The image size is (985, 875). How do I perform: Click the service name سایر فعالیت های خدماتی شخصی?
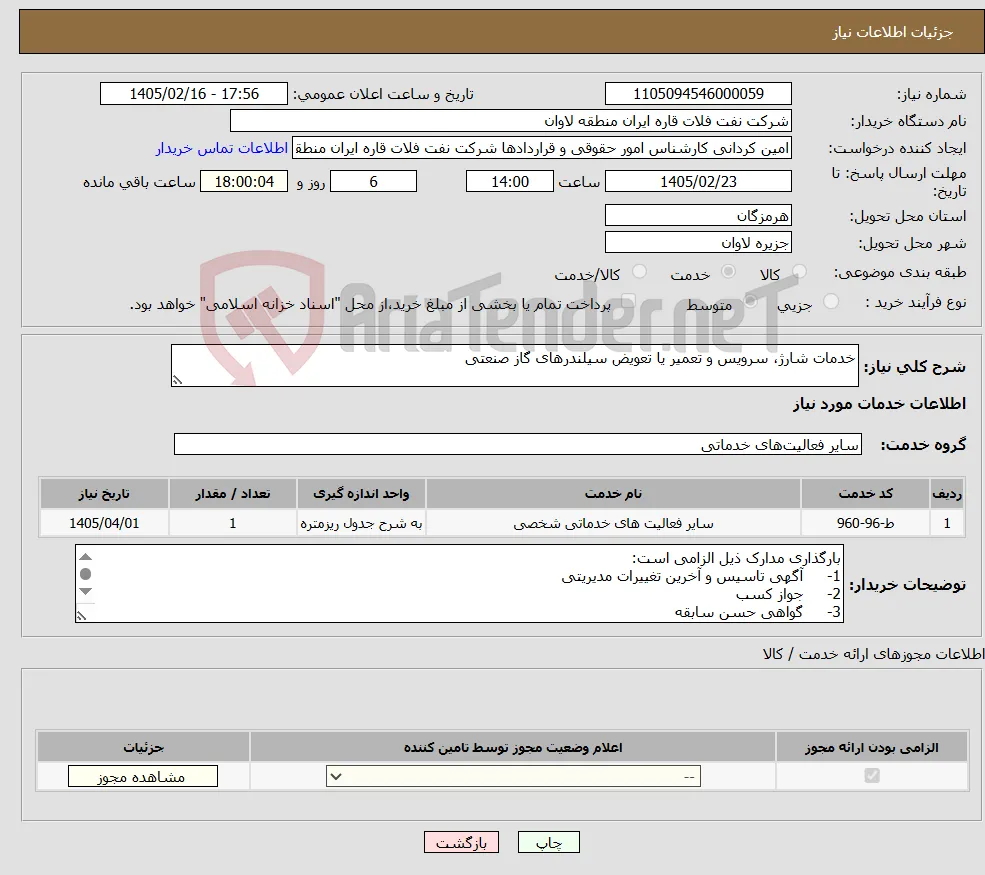(x=613, y=523)
